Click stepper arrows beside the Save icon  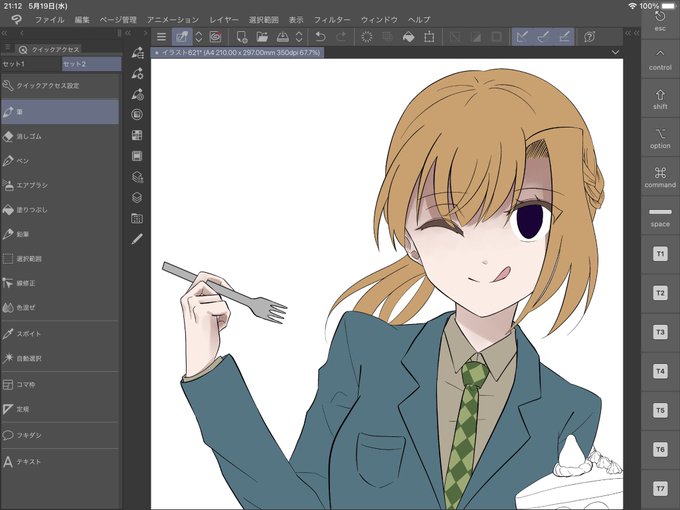pos(299,37)
